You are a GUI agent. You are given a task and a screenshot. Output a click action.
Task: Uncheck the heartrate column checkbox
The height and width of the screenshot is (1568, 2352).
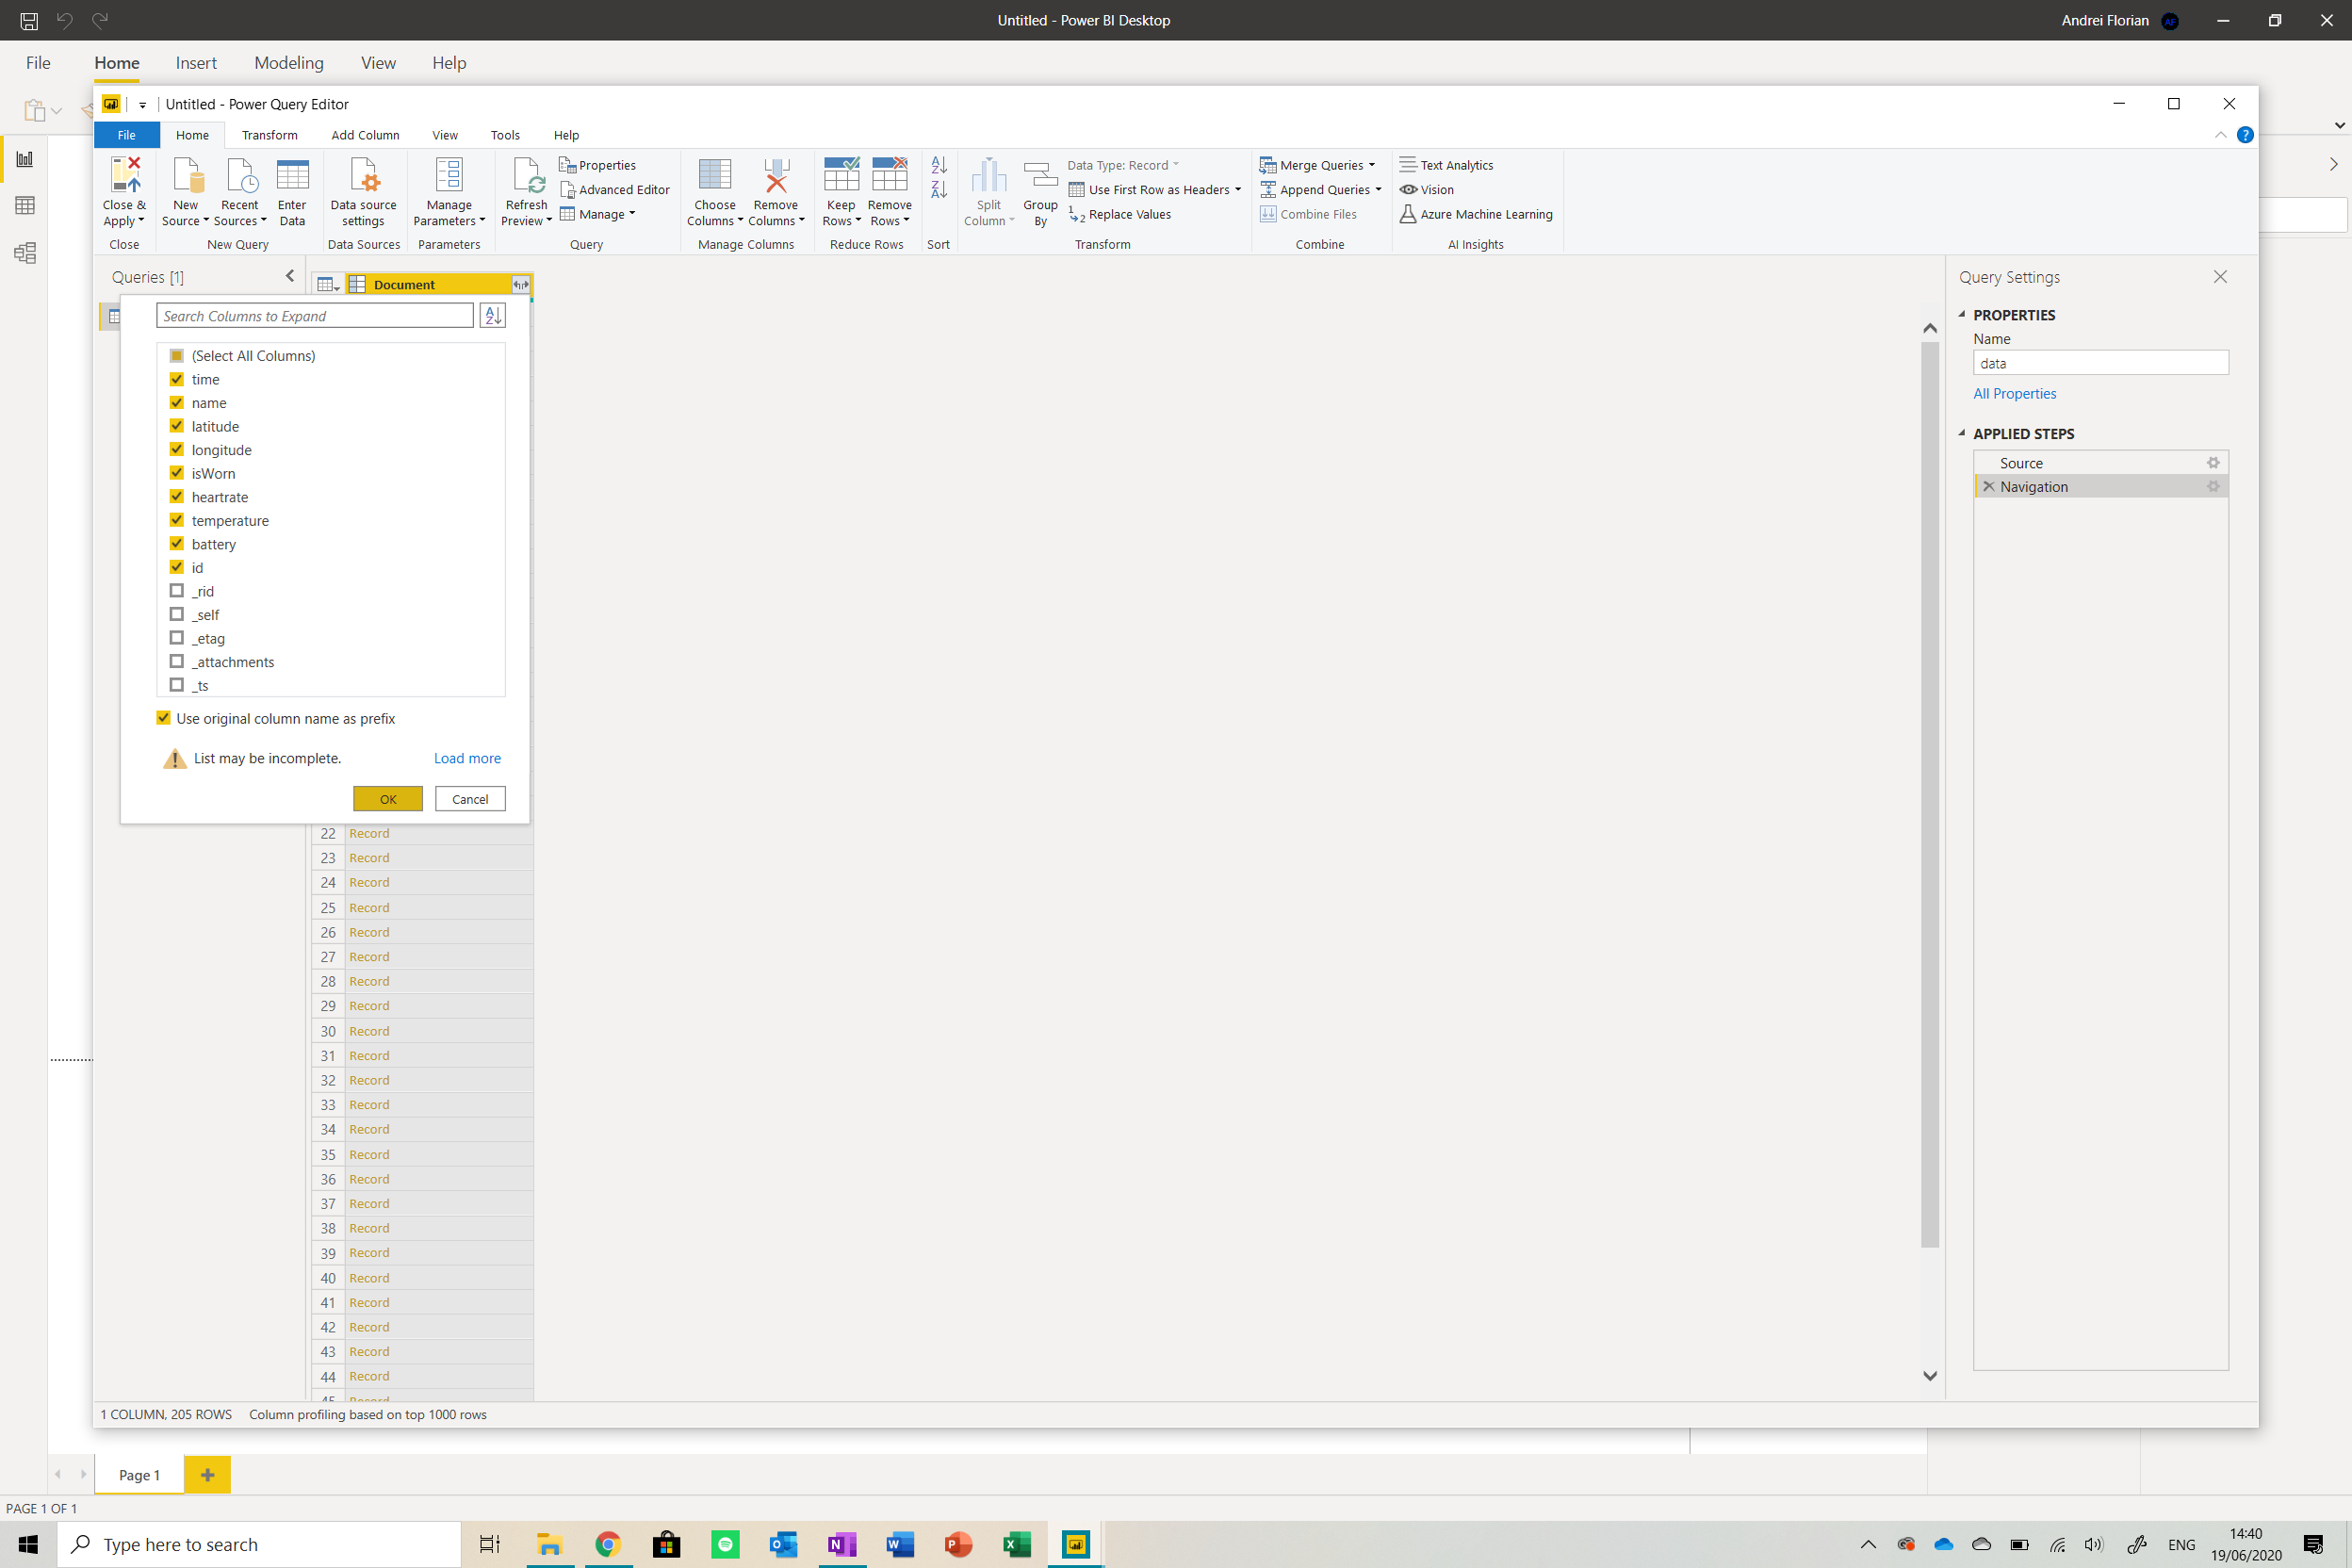point(177,497)
